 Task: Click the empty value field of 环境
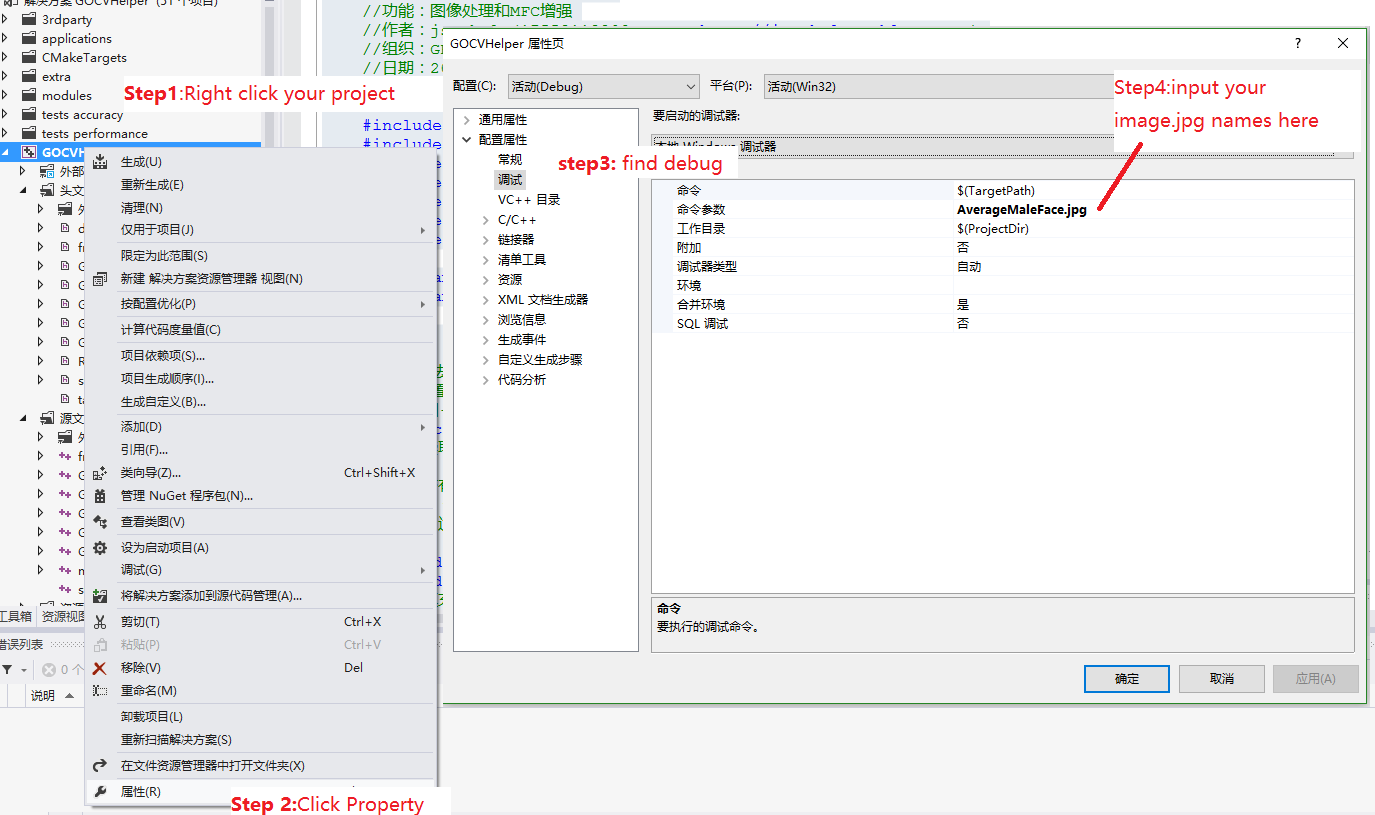(1153, 286)
